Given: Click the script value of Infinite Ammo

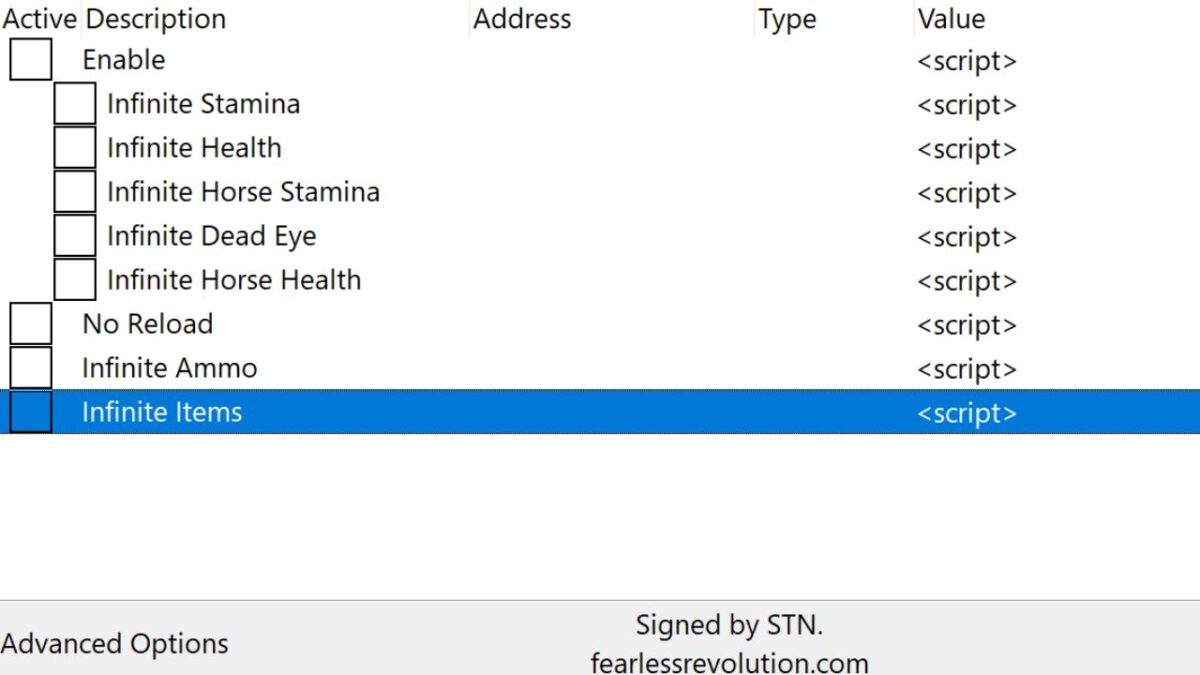Looking at the screenshot, I should [x=967, y=369].
